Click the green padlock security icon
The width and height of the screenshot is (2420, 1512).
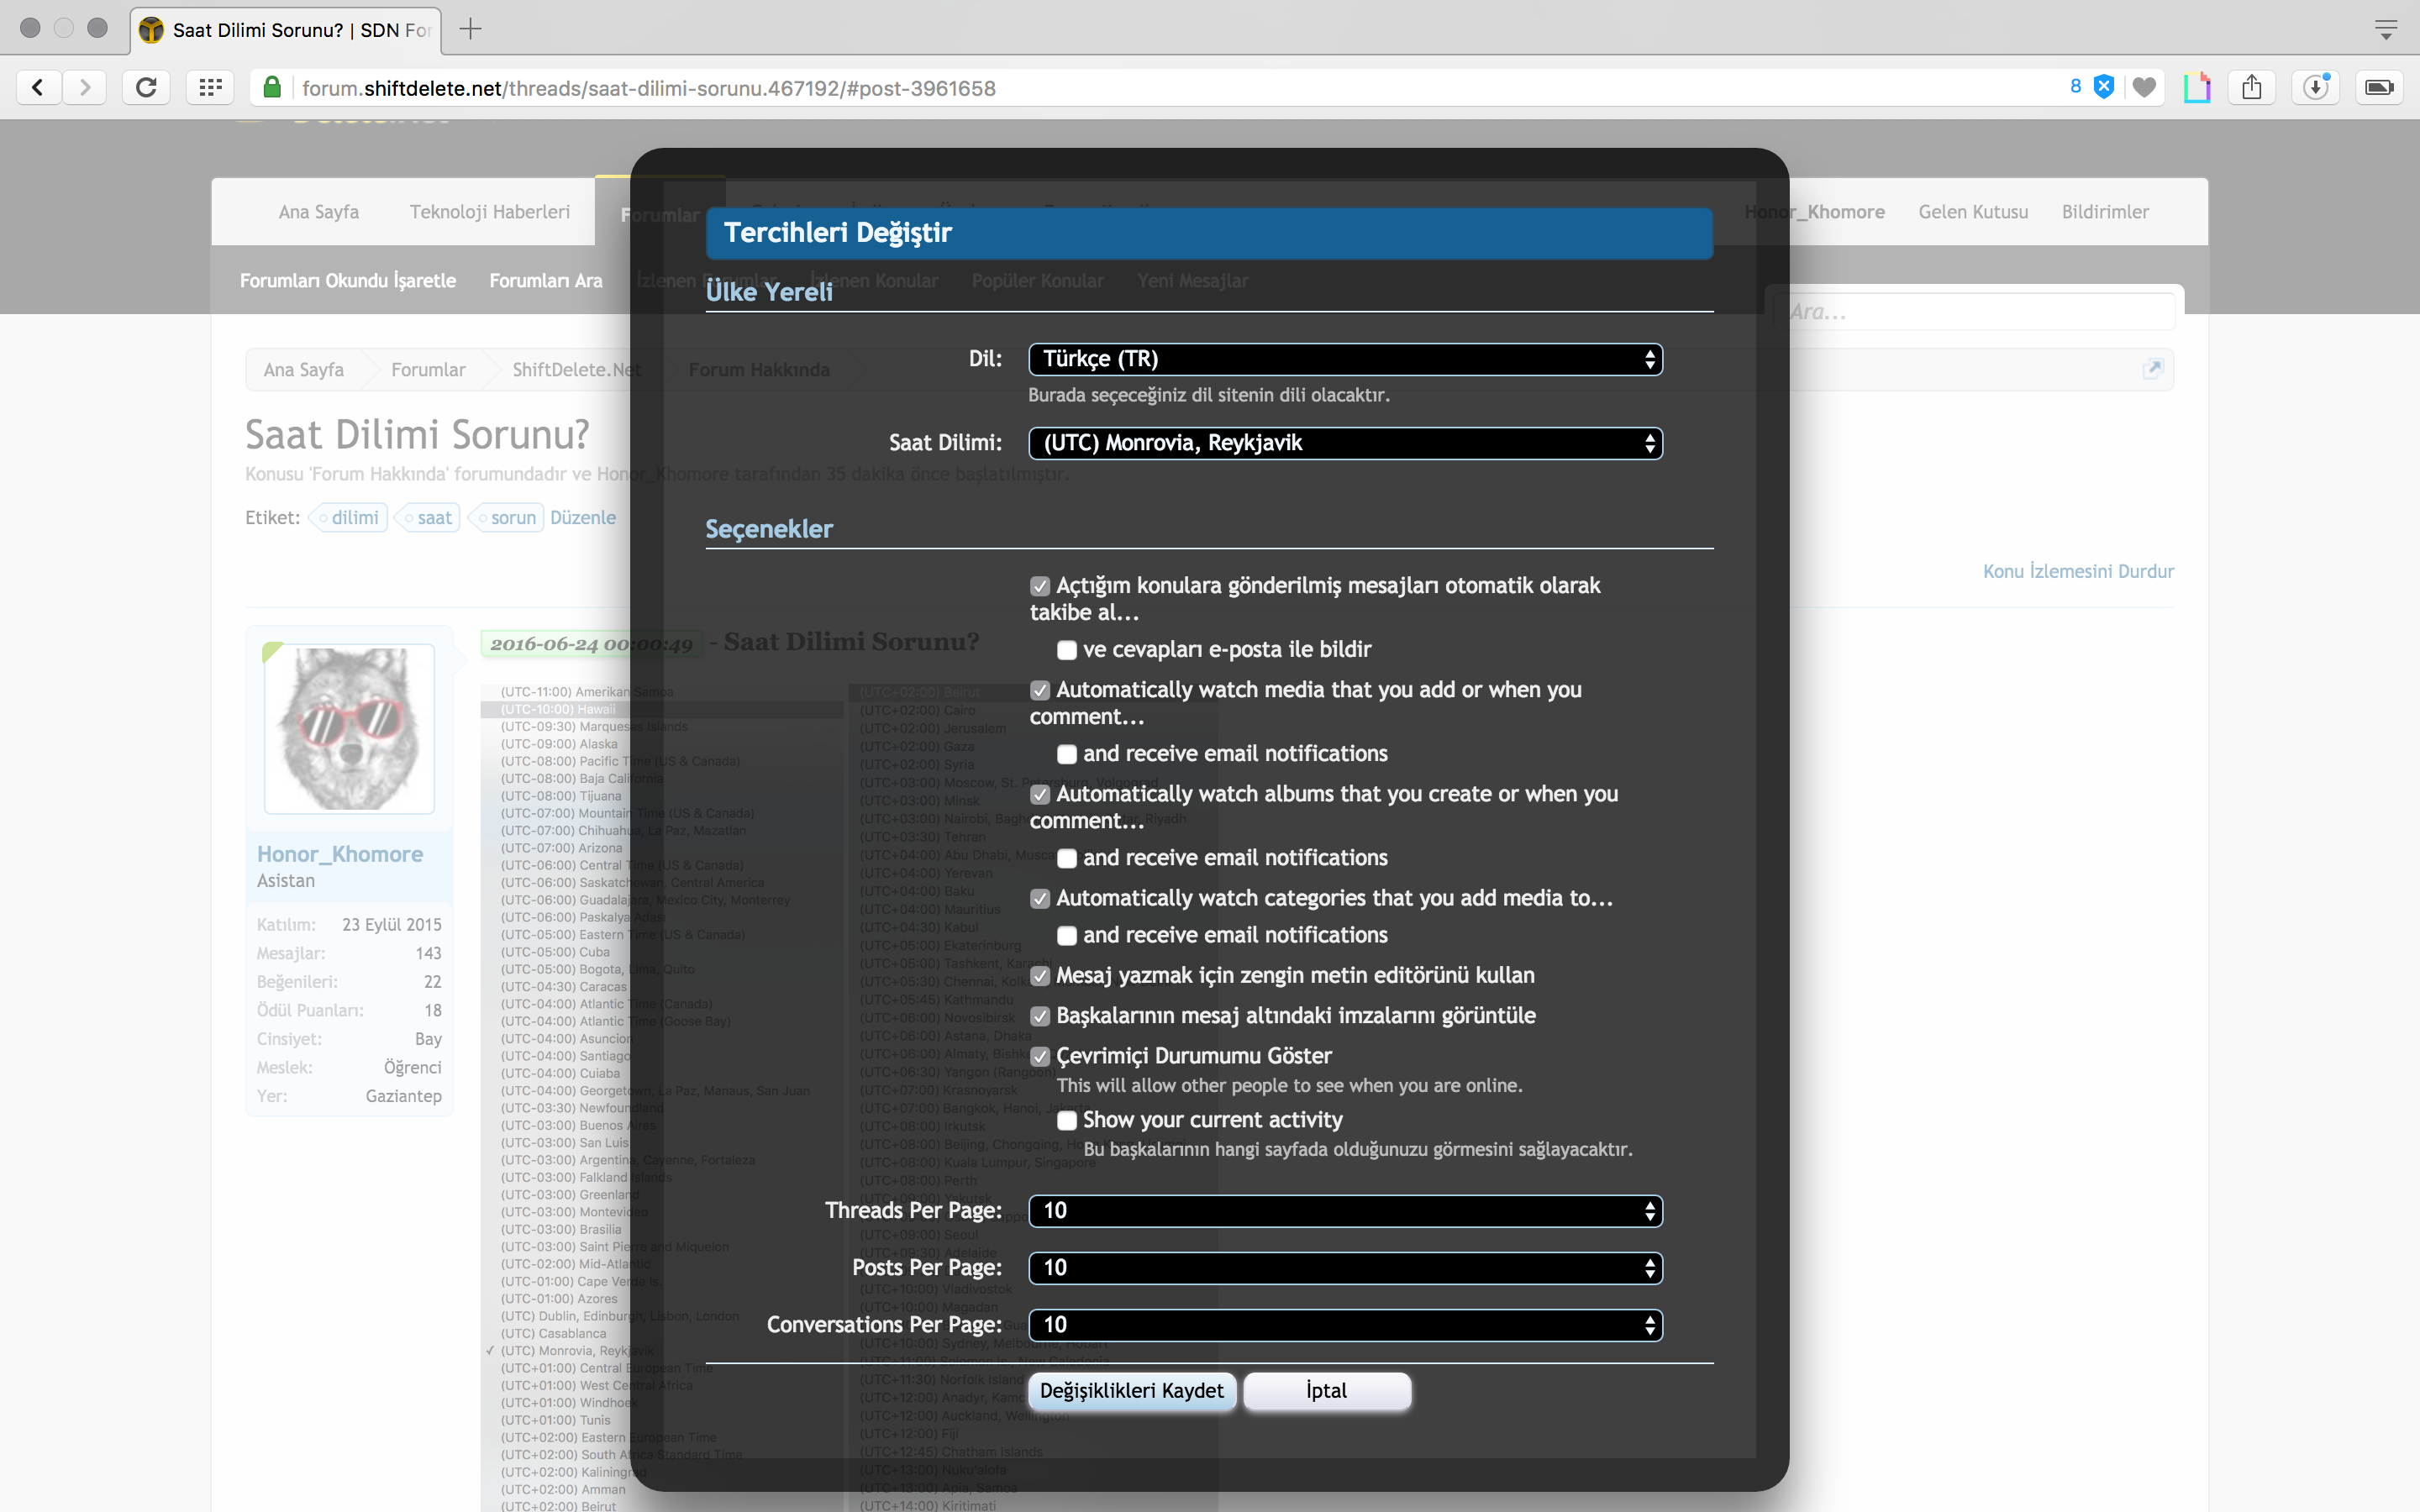[272, 88]
